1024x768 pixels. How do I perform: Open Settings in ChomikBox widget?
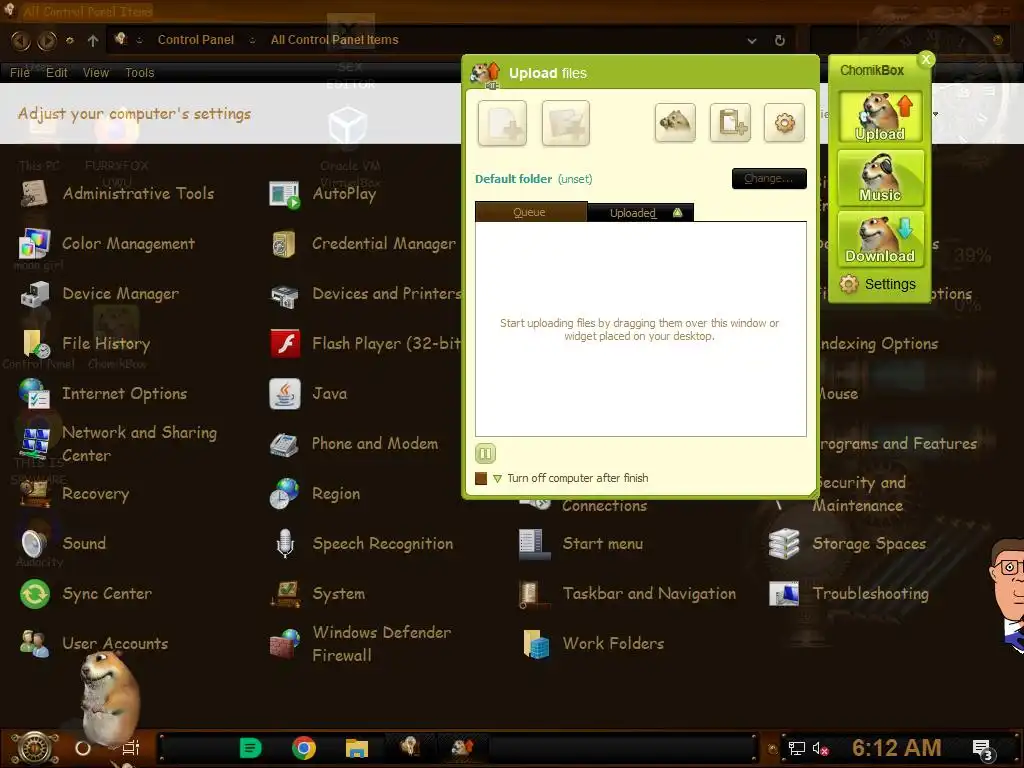pos(878,284)
